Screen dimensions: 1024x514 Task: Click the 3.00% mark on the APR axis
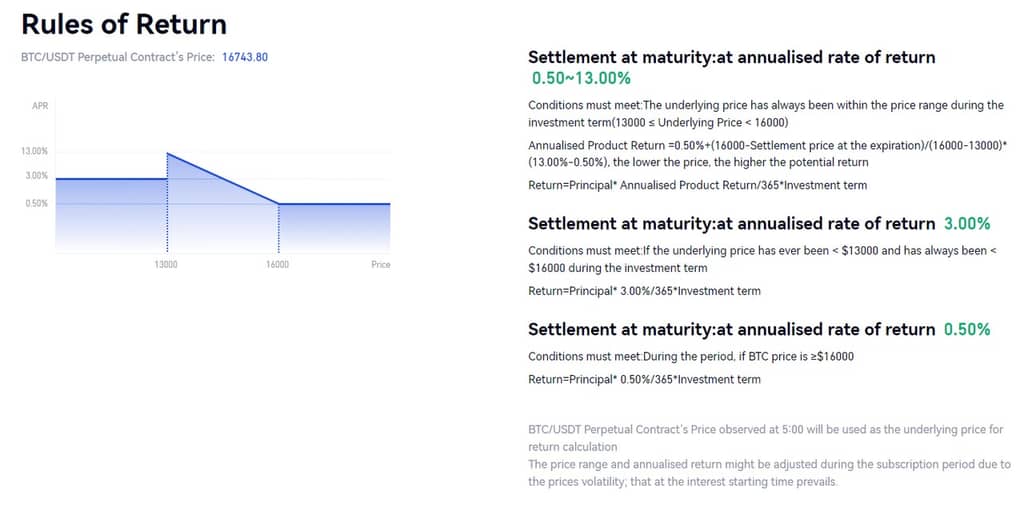pos(37,176)
